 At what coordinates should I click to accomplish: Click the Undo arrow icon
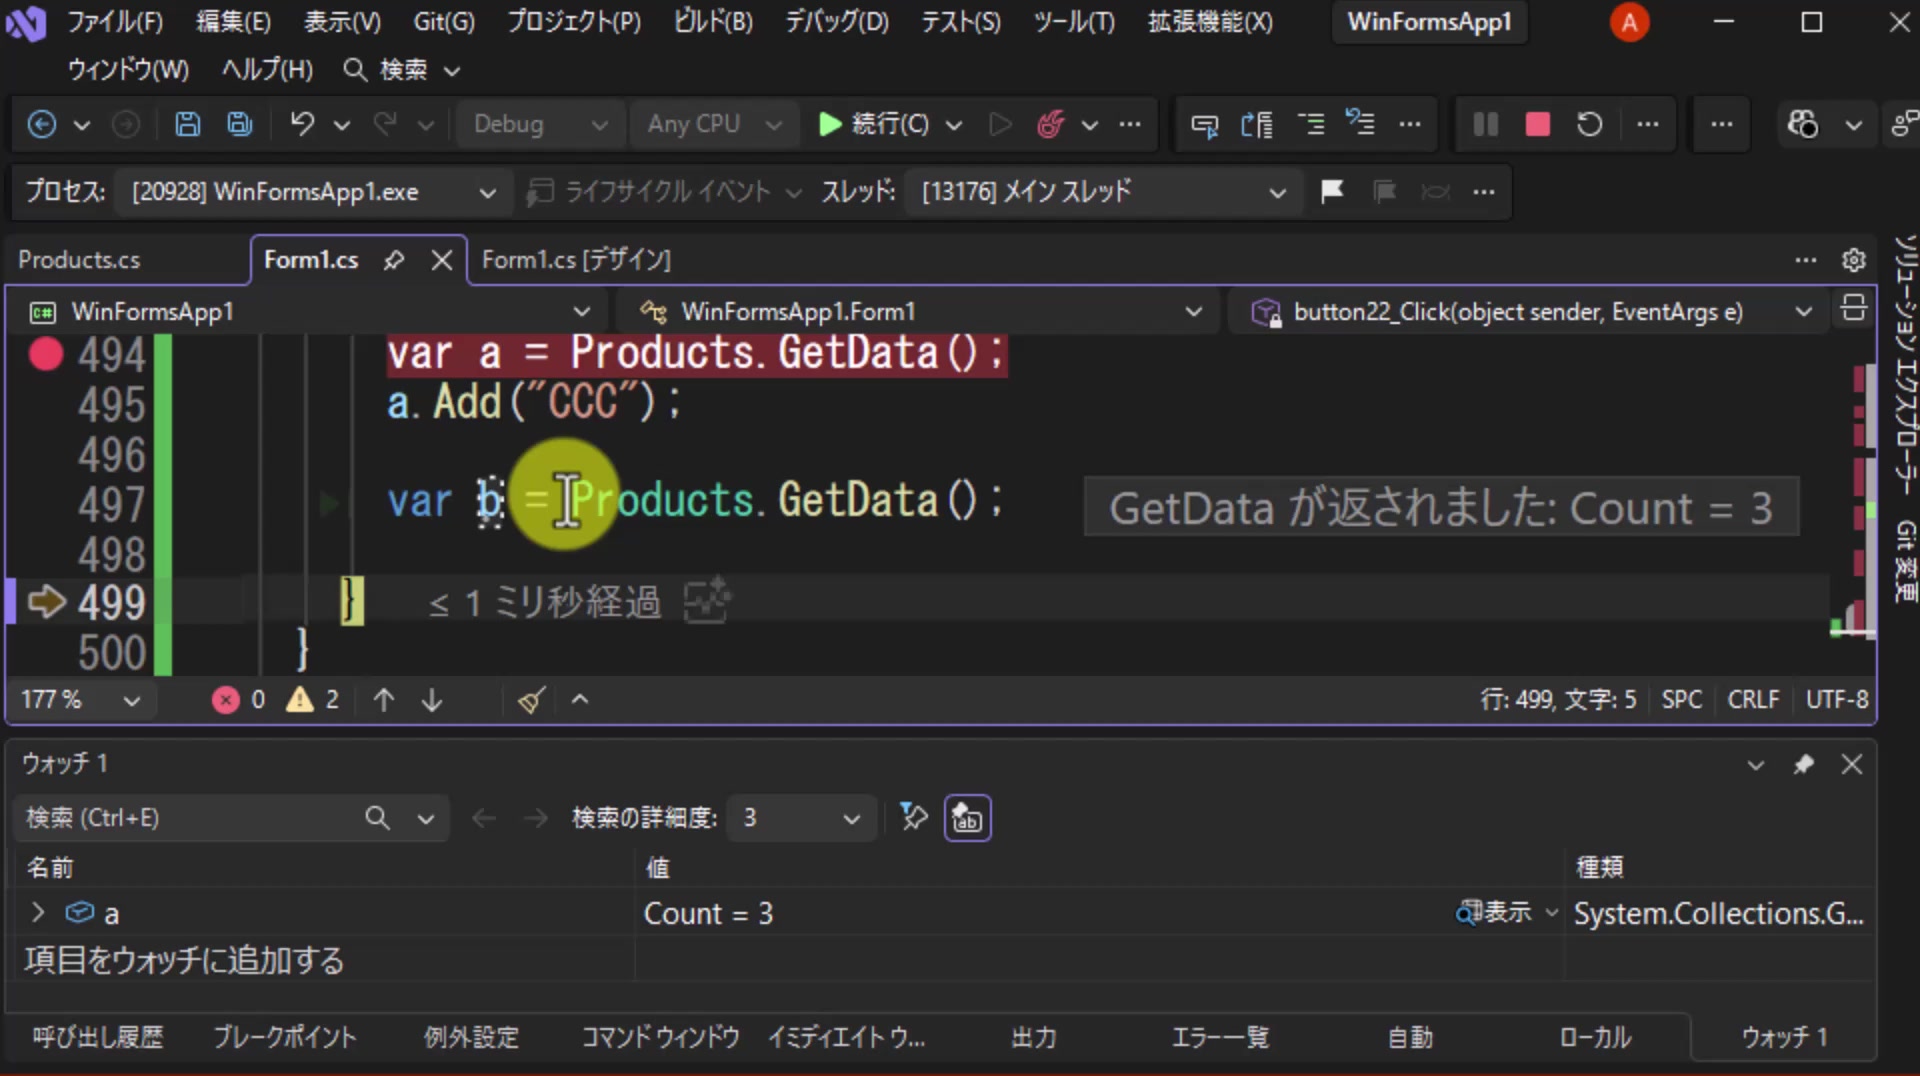click(x=302, y=124)
